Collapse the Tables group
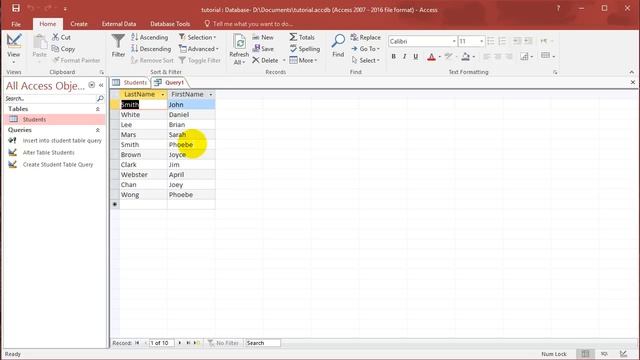The width and height of the screenshot is (640, 360). pyautogui.click(x=98, y=109)
